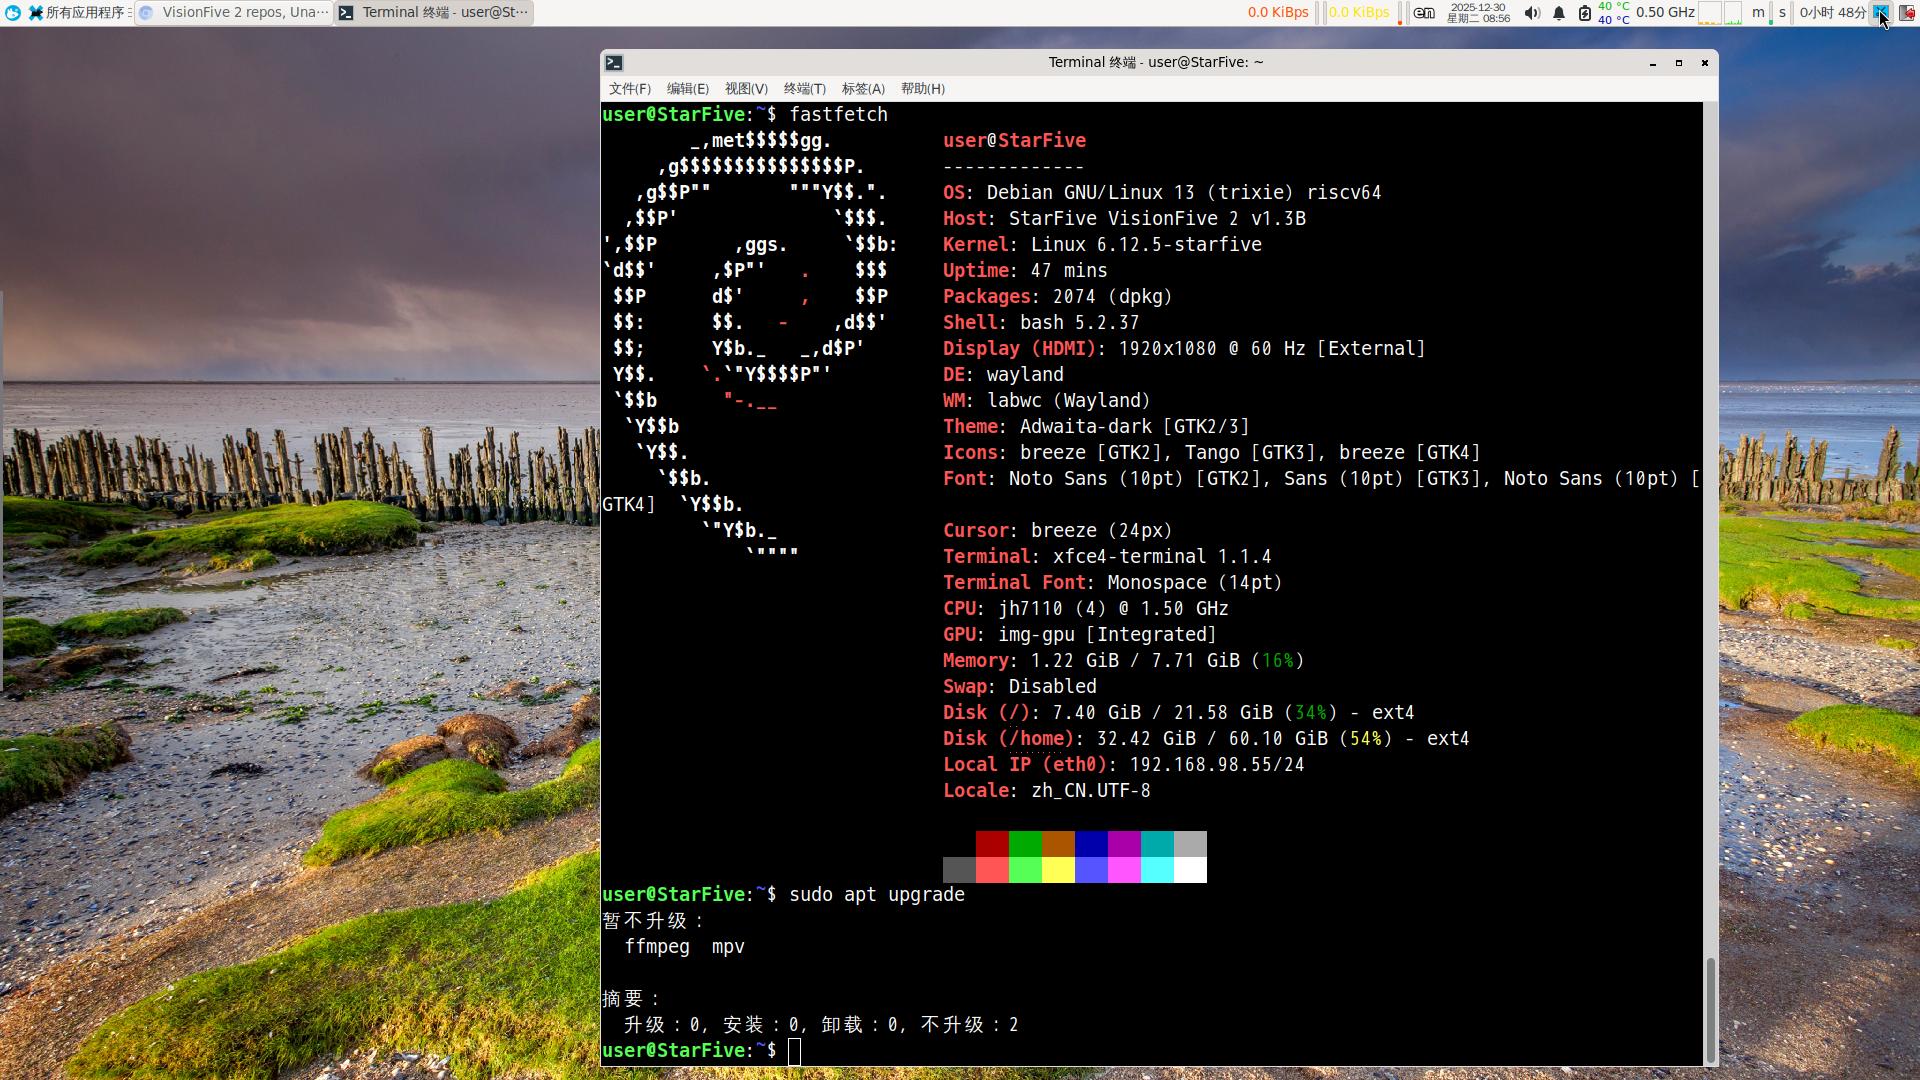
Task: Click the 'en' input method indicator
Action: point(1424,13)
